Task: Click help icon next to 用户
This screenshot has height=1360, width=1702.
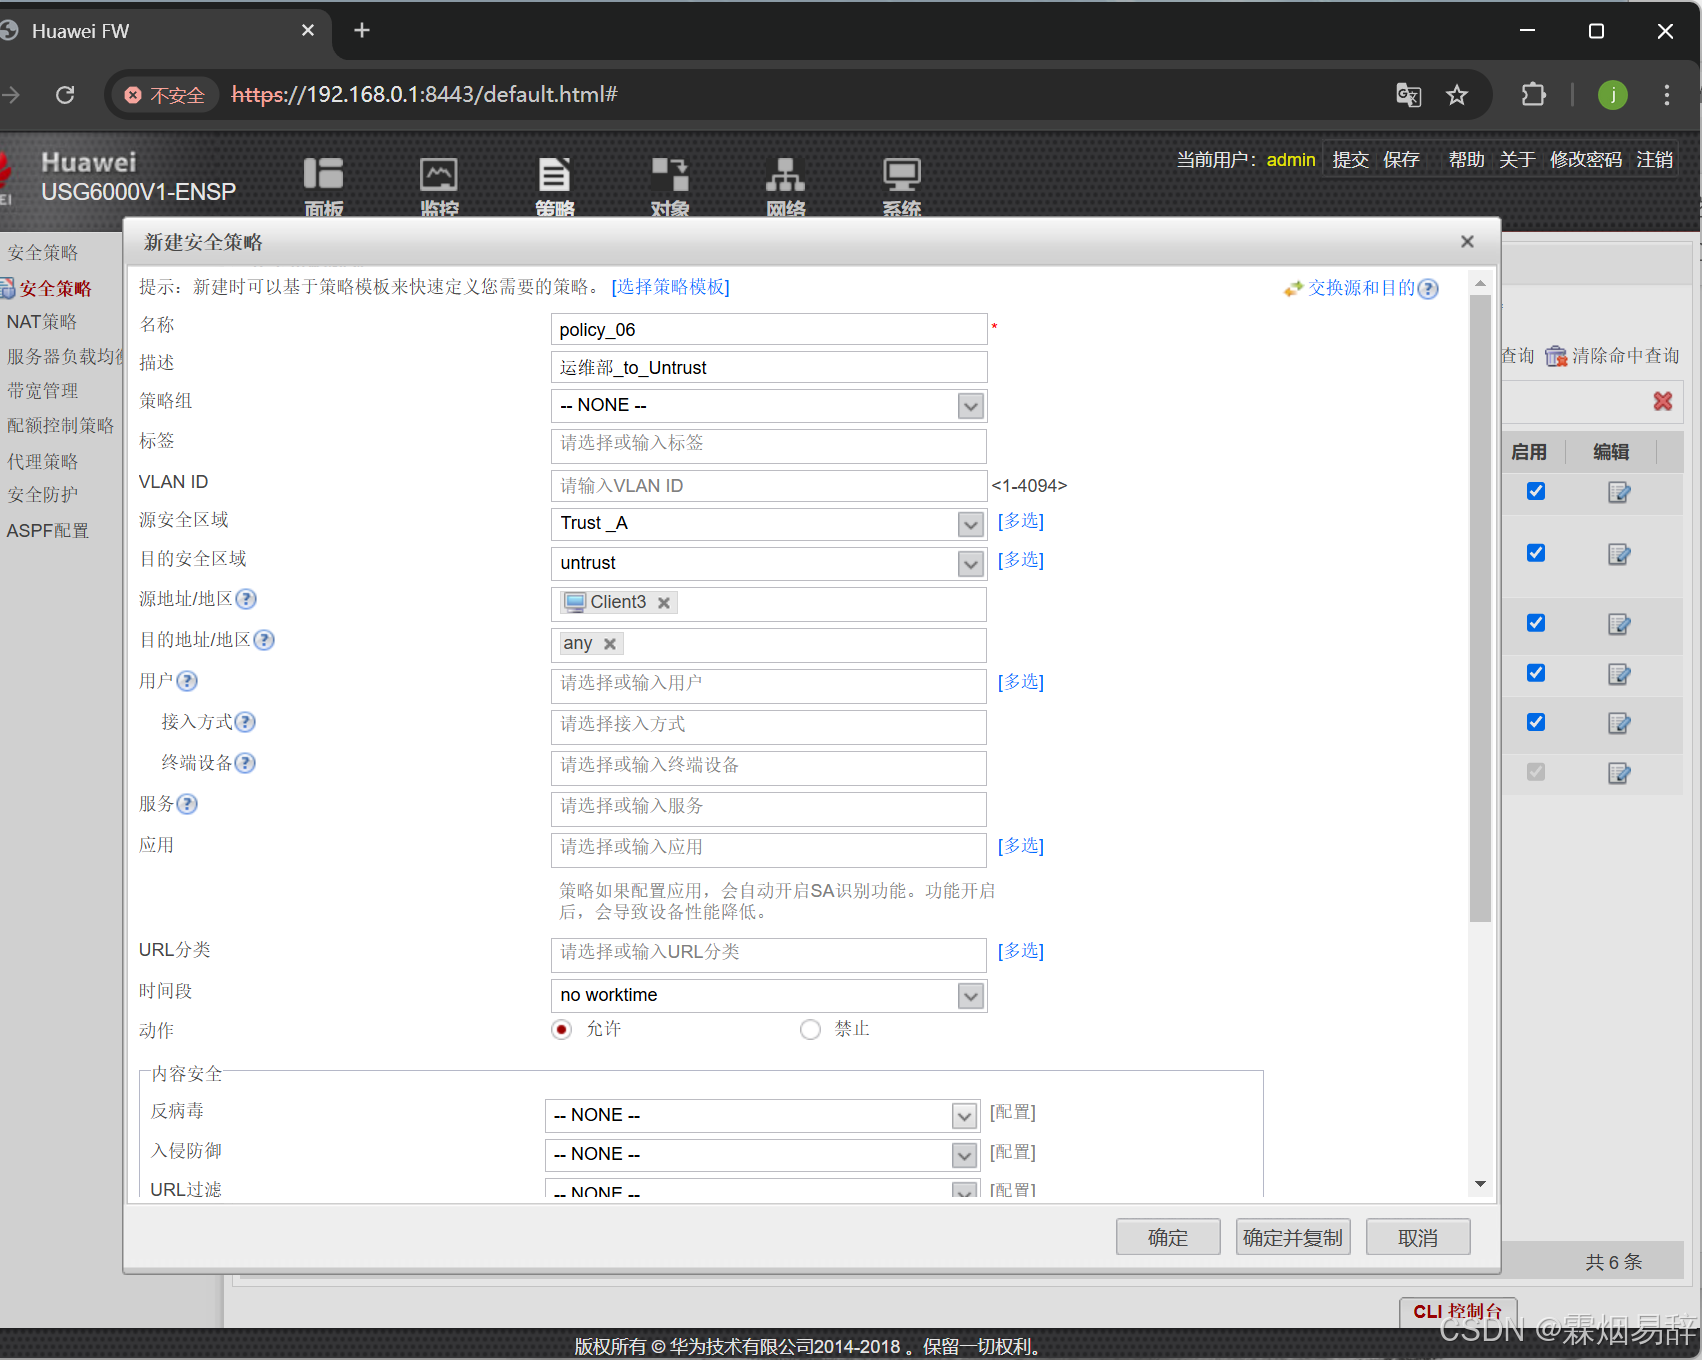Action: (187, 681)
